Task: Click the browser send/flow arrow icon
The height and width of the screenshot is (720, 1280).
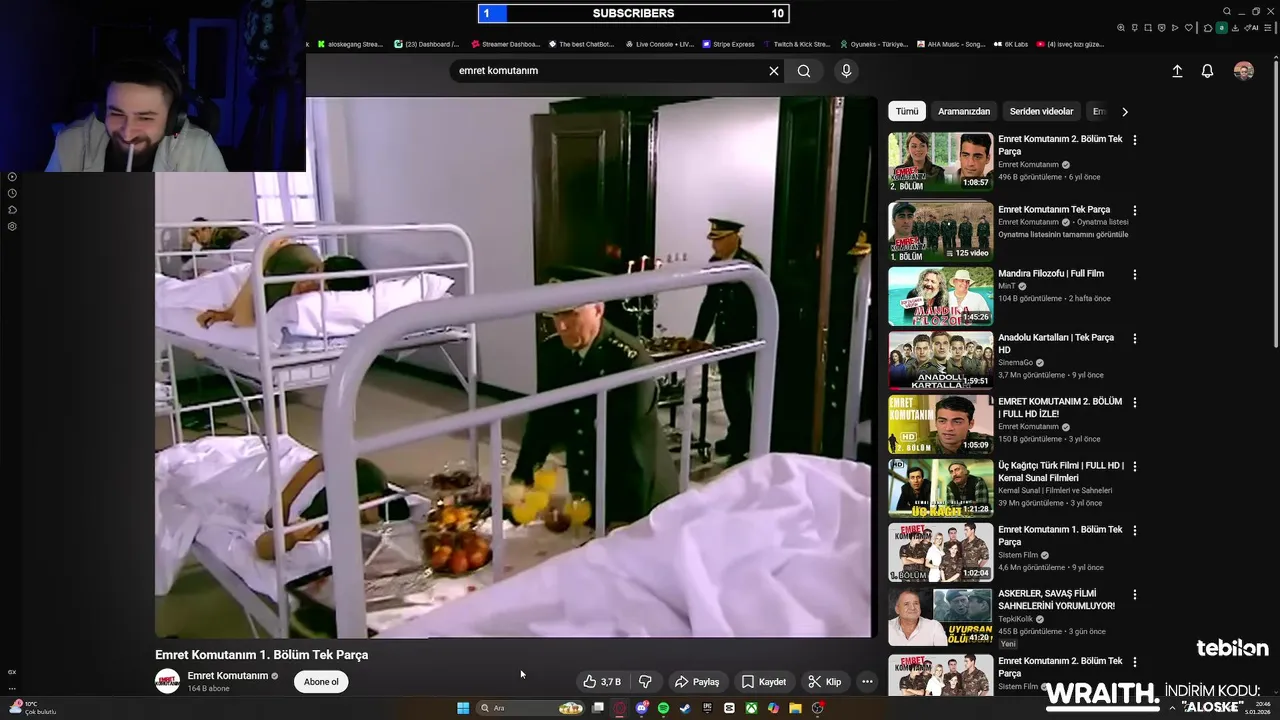Action: [x=1175, y=28]
